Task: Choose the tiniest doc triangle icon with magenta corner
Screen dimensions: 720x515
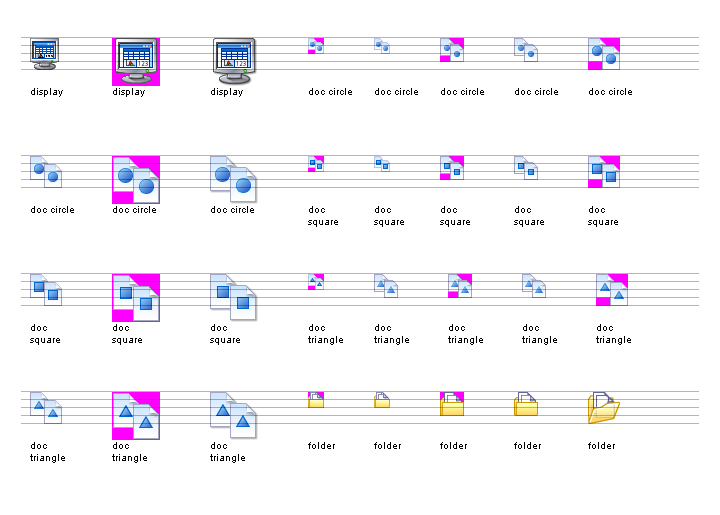Action: (x=316, y=281)
